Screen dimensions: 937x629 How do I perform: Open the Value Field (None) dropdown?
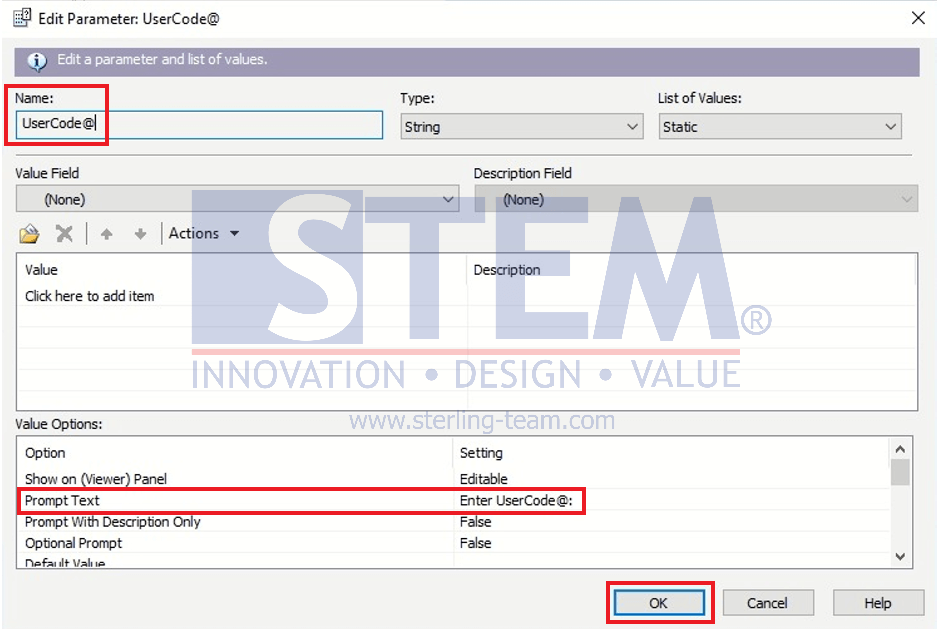(237, 199)
